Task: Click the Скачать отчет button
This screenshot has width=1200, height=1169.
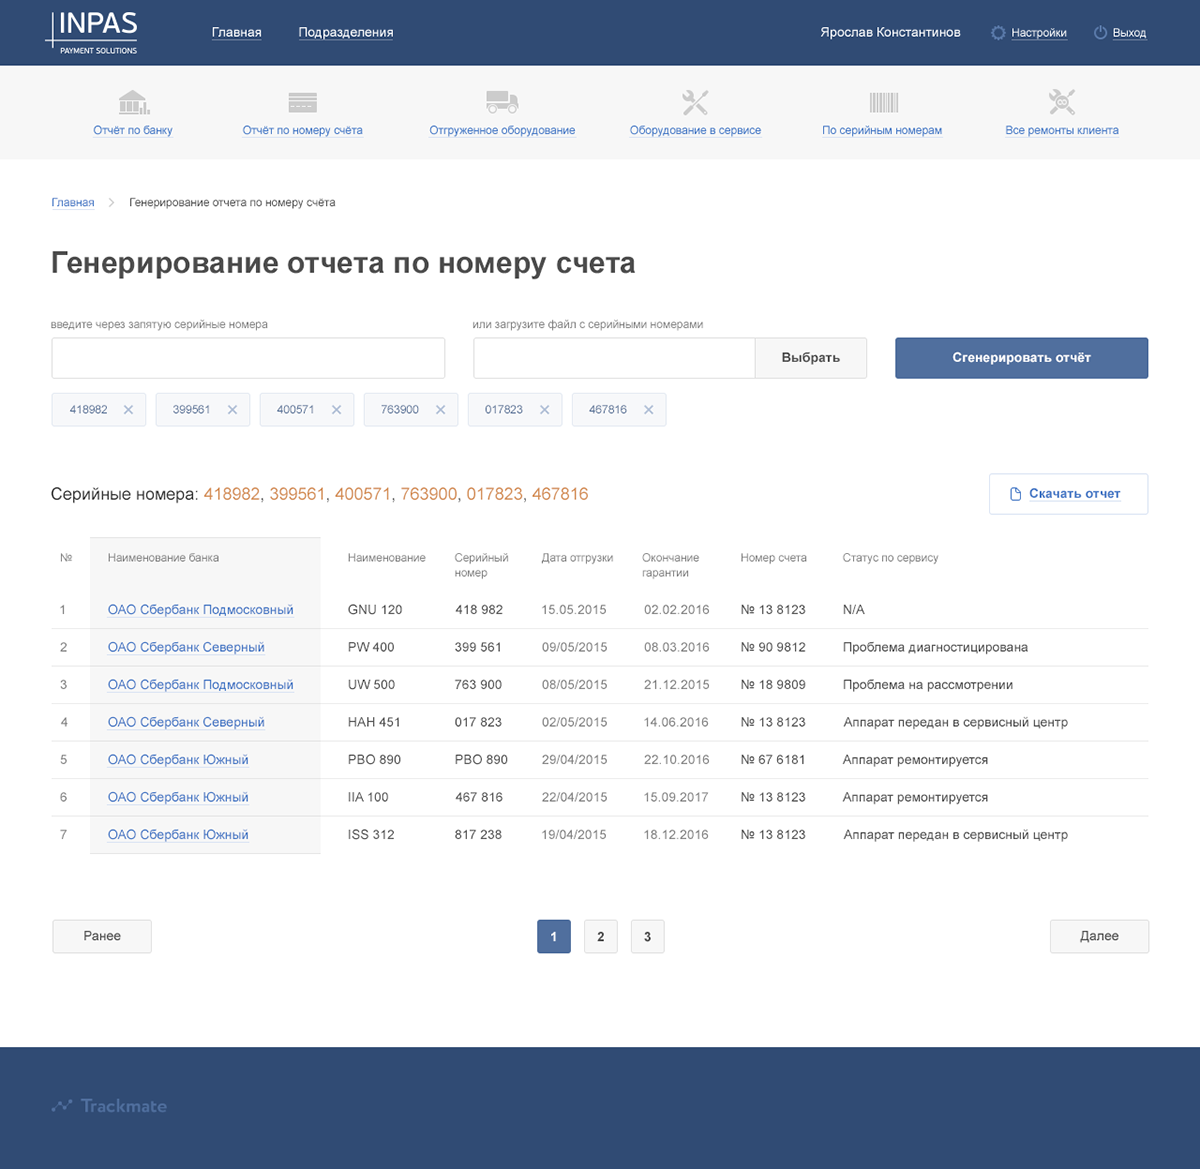Action: pyautogui.click(x=1068, y=494)
